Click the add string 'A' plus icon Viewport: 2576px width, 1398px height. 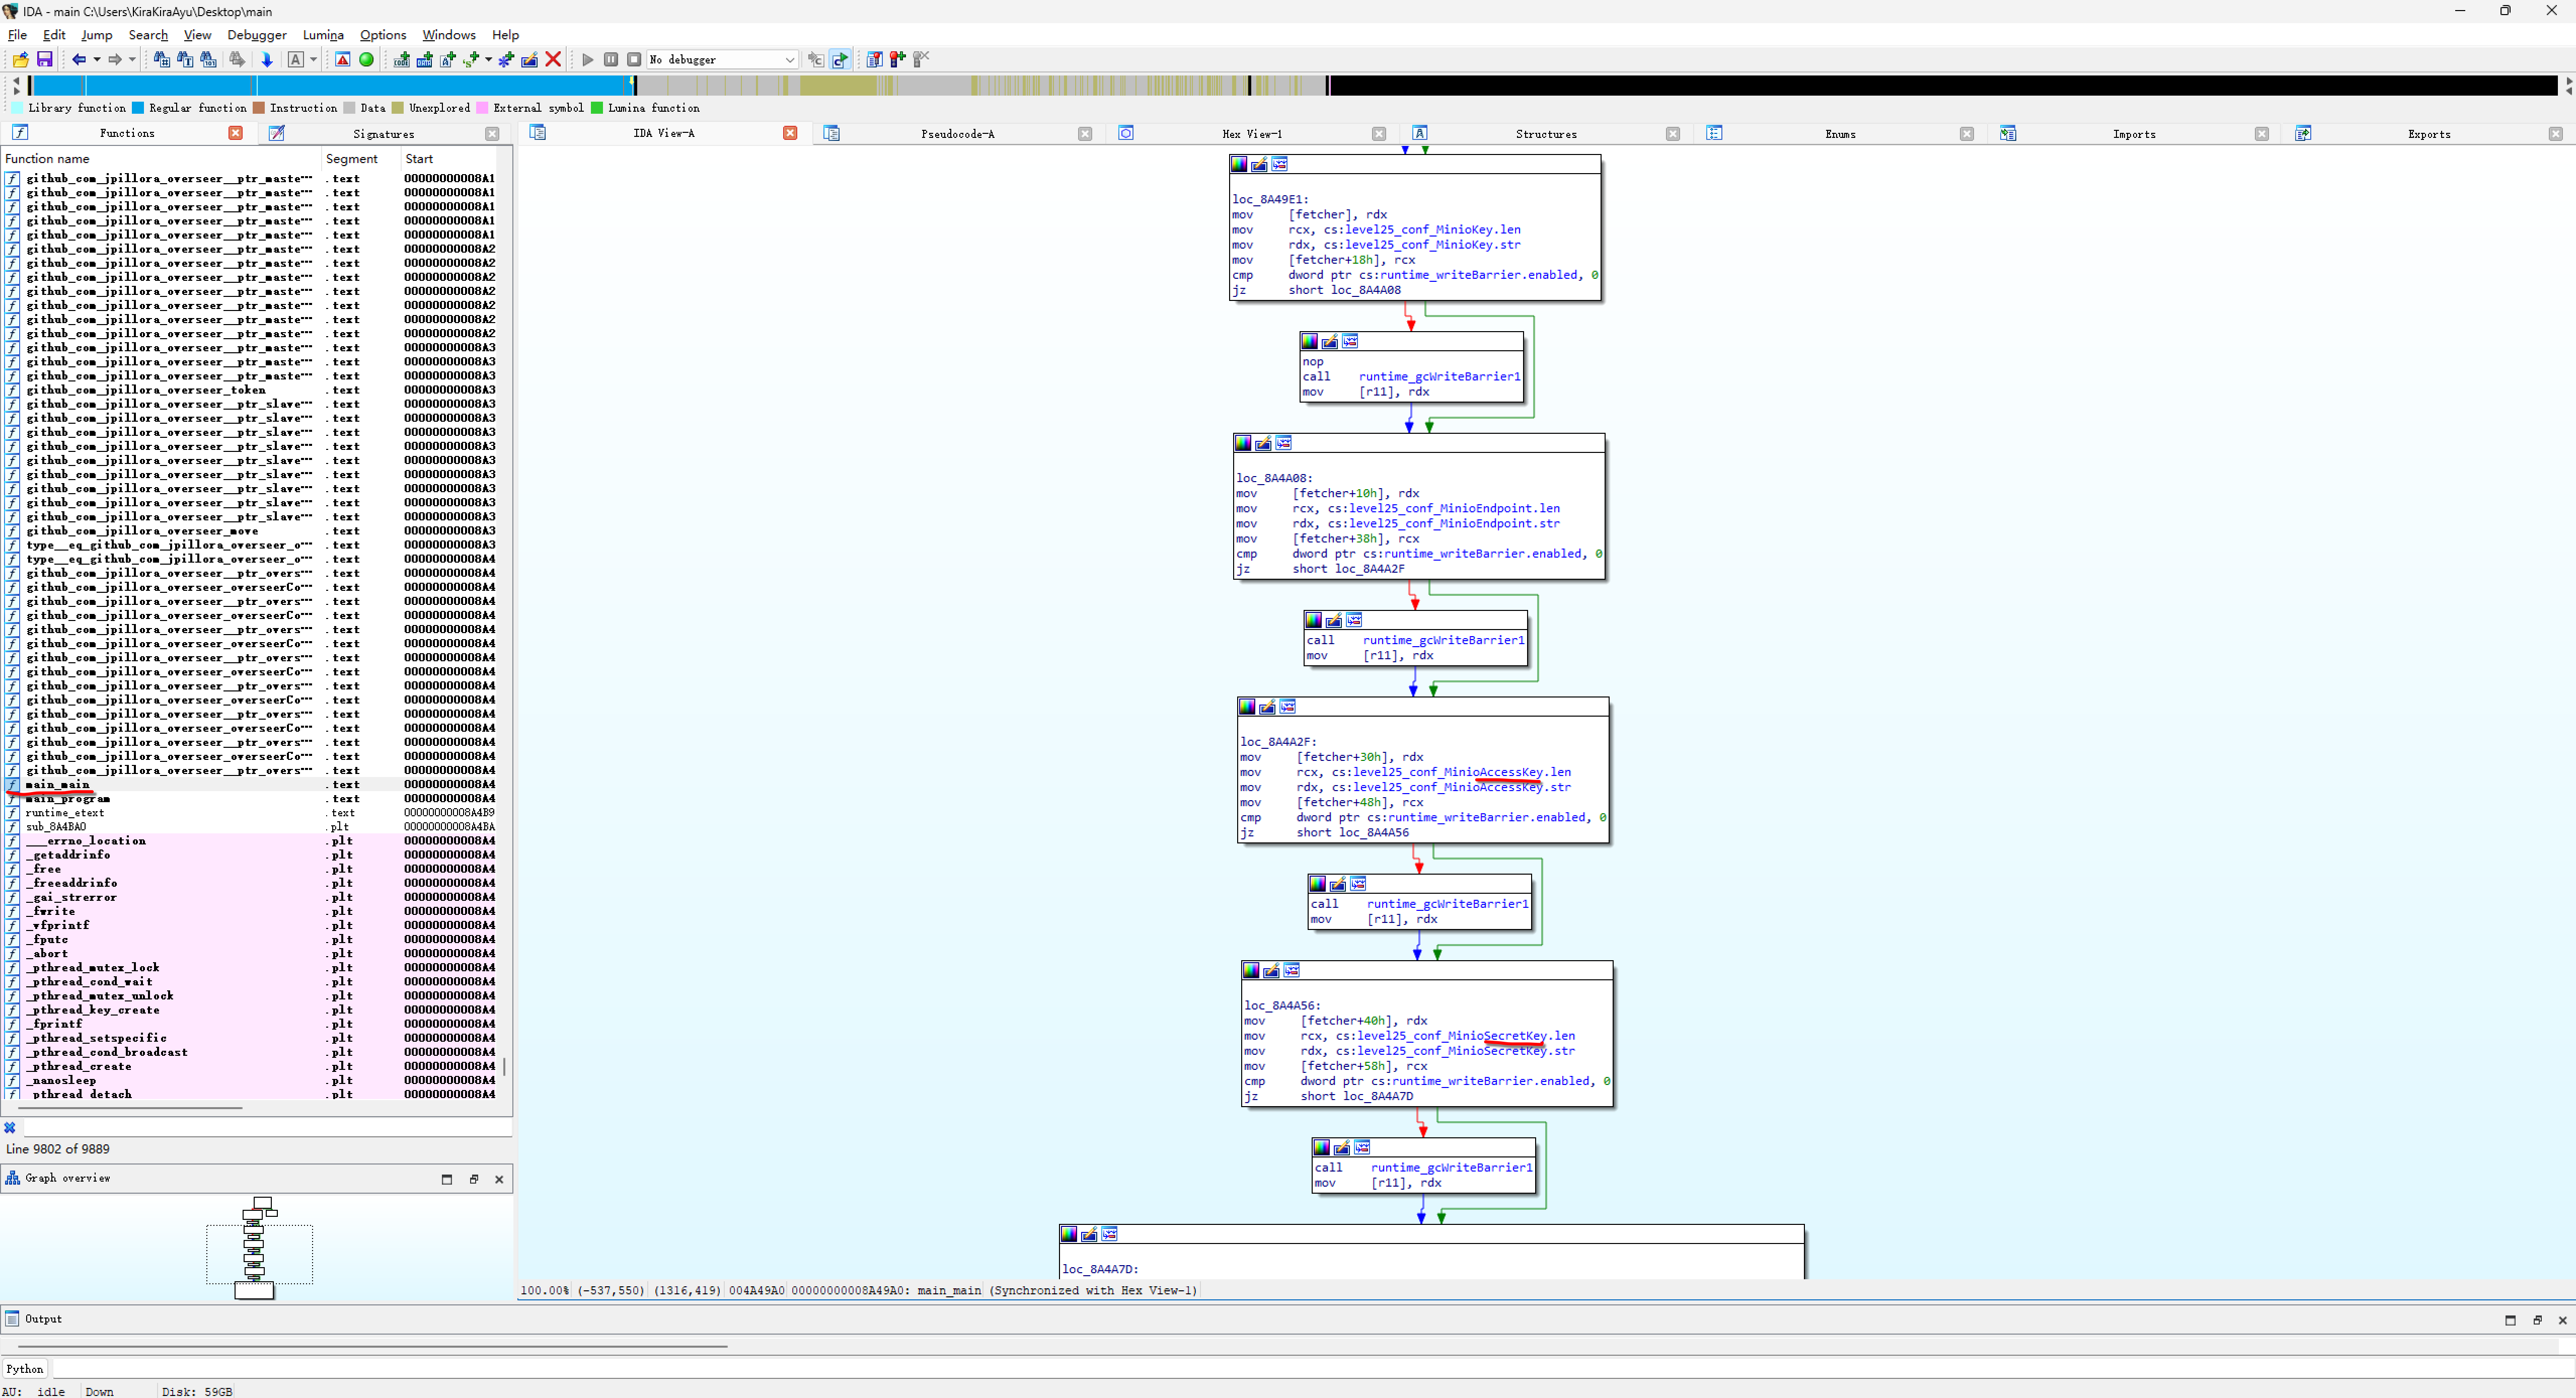(447, 60)
